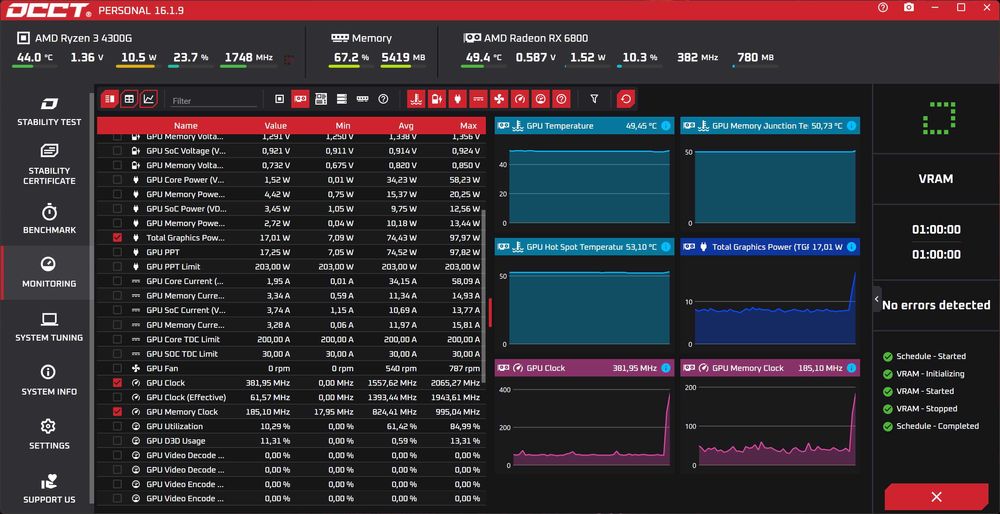1000x514 pixels.
Task: Toggle other sensor types red question icon
Action: (x=561, y=99)
